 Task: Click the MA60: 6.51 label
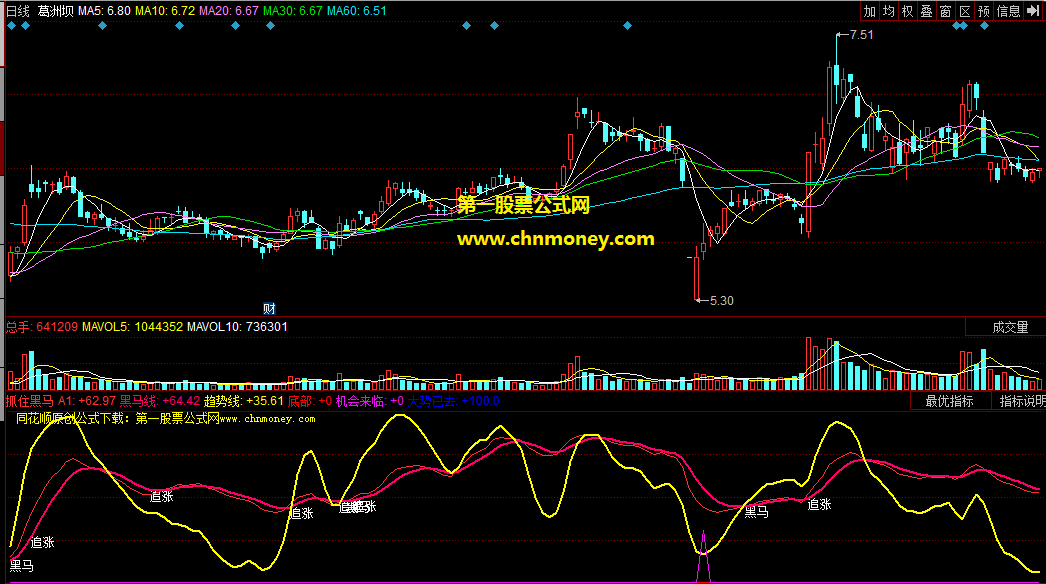coord(356,11)
